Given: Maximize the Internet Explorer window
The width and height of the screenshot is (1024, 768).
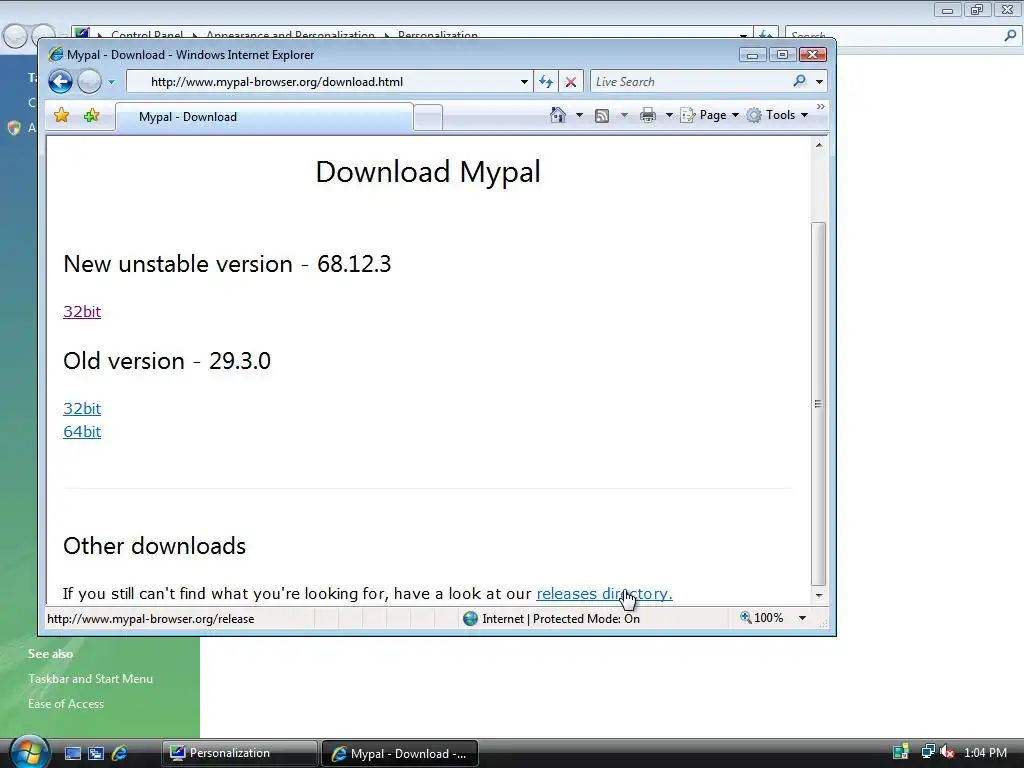Looking at the screenshot, I should coord(782,55).
